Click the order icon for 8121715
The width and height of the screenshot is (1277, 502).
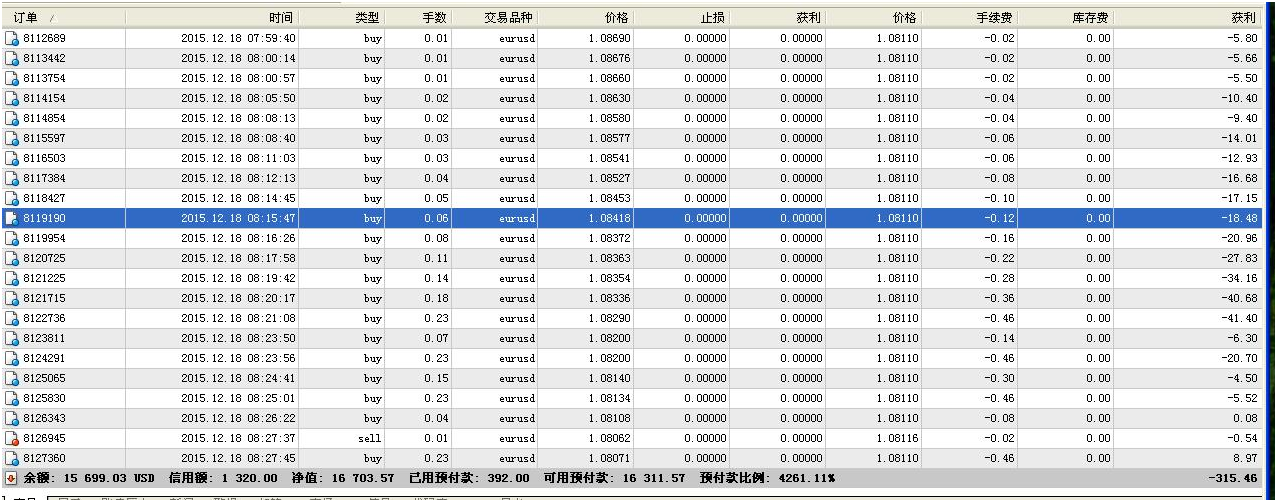tap(12, 298)
